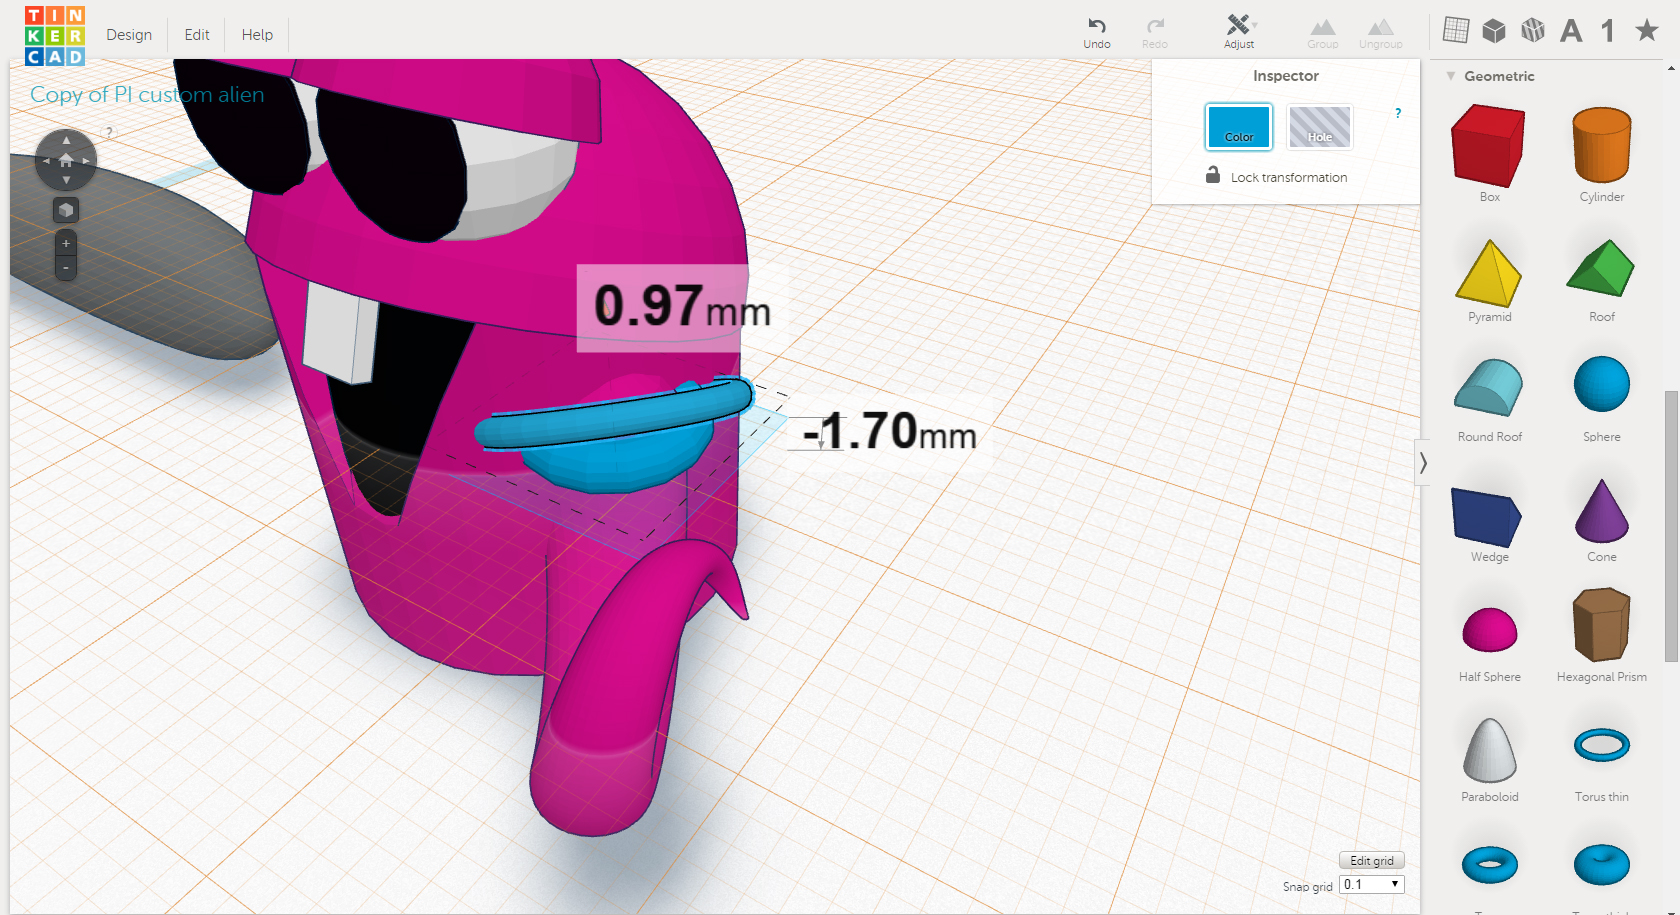Select the blue Sphere shape
This screenshot has height=915, width=1680.
(x=1602, y=384)
